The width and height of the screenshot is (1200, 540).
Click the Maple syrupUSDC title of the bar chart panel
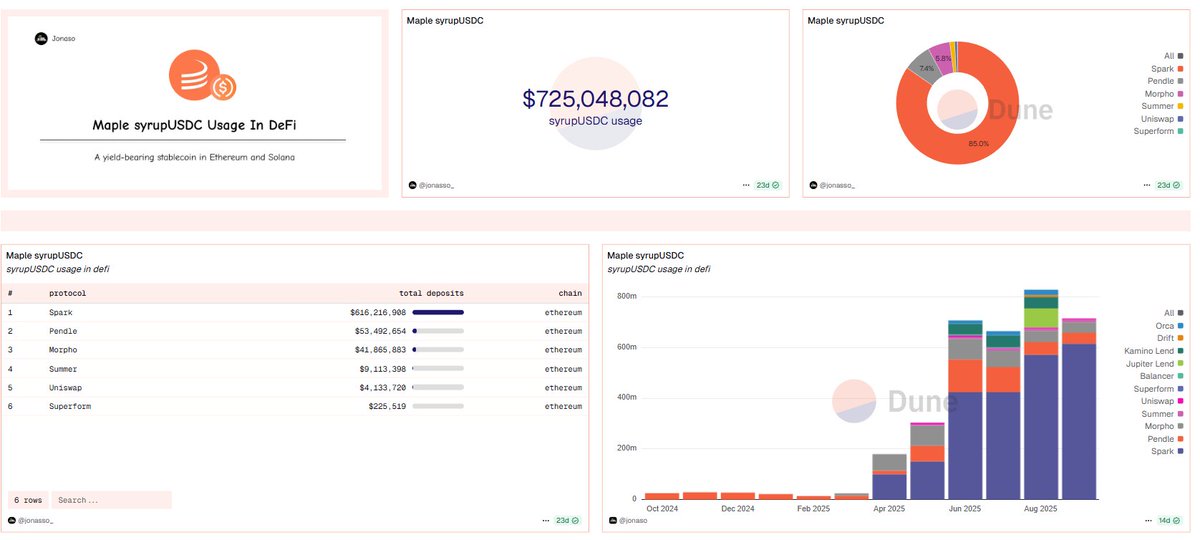tap(646, 256)
